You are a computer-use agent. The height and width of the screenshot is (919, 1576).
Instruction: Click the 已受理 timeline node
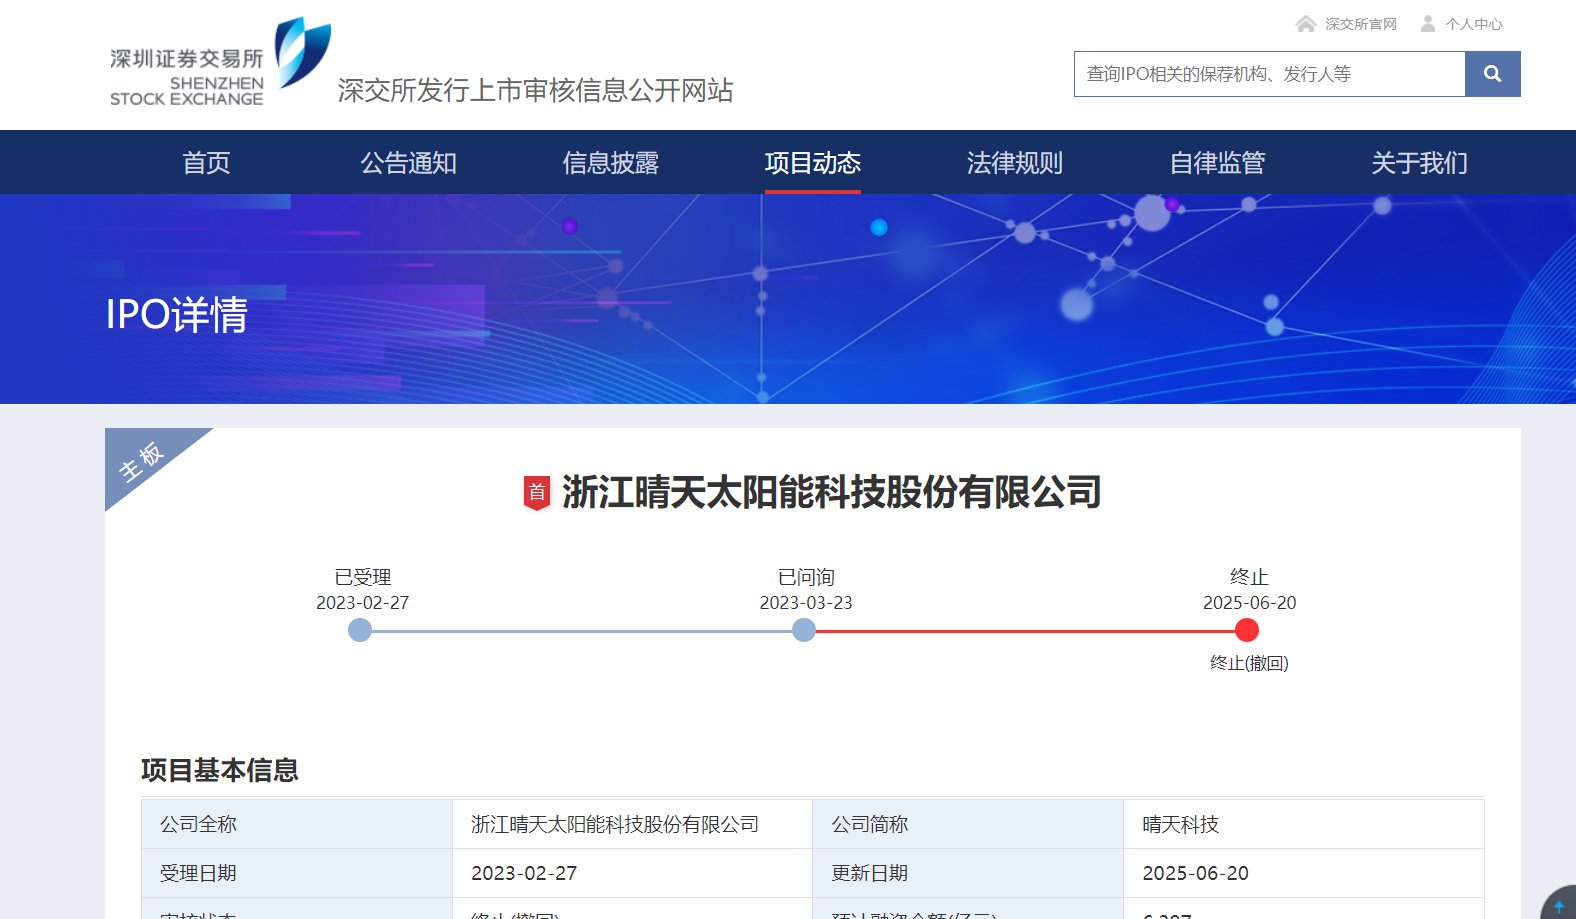[x=360, y=630]
